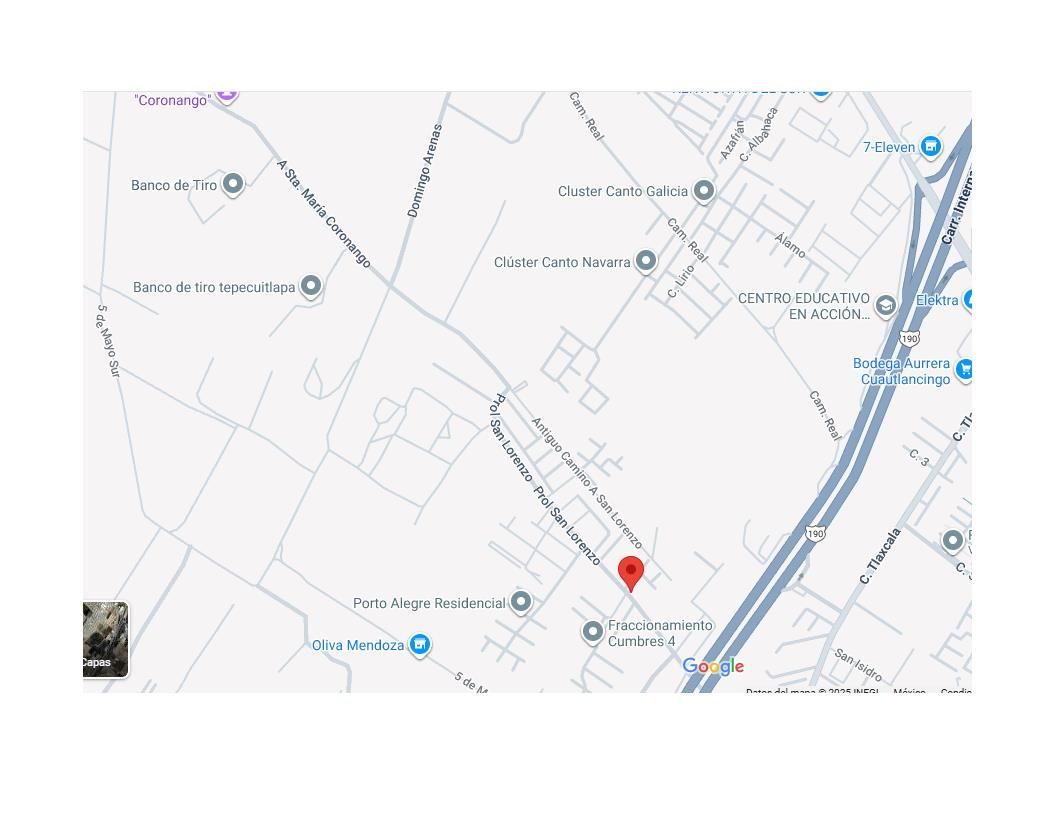1055x815 pixels.
Task: Click the Cluster Canto Galicia pin icon
Action: [704, 190]
